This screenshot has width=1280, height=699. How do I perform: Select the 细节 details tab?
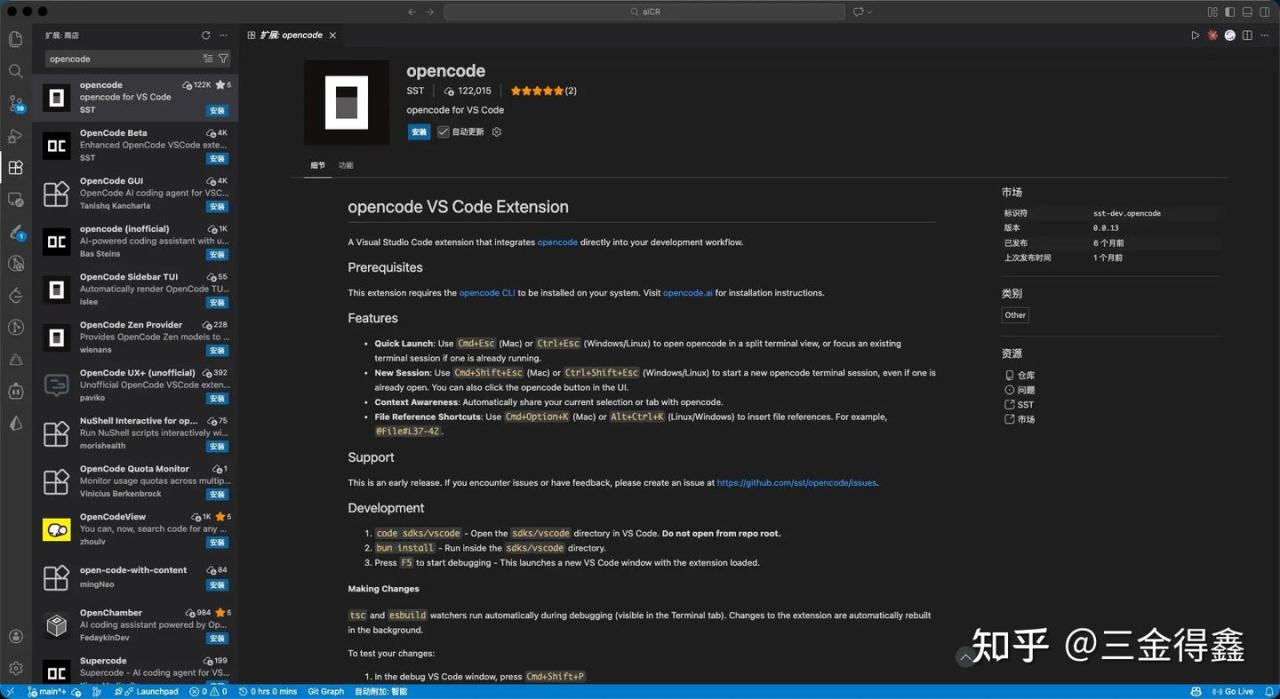[x=317, y=165]
